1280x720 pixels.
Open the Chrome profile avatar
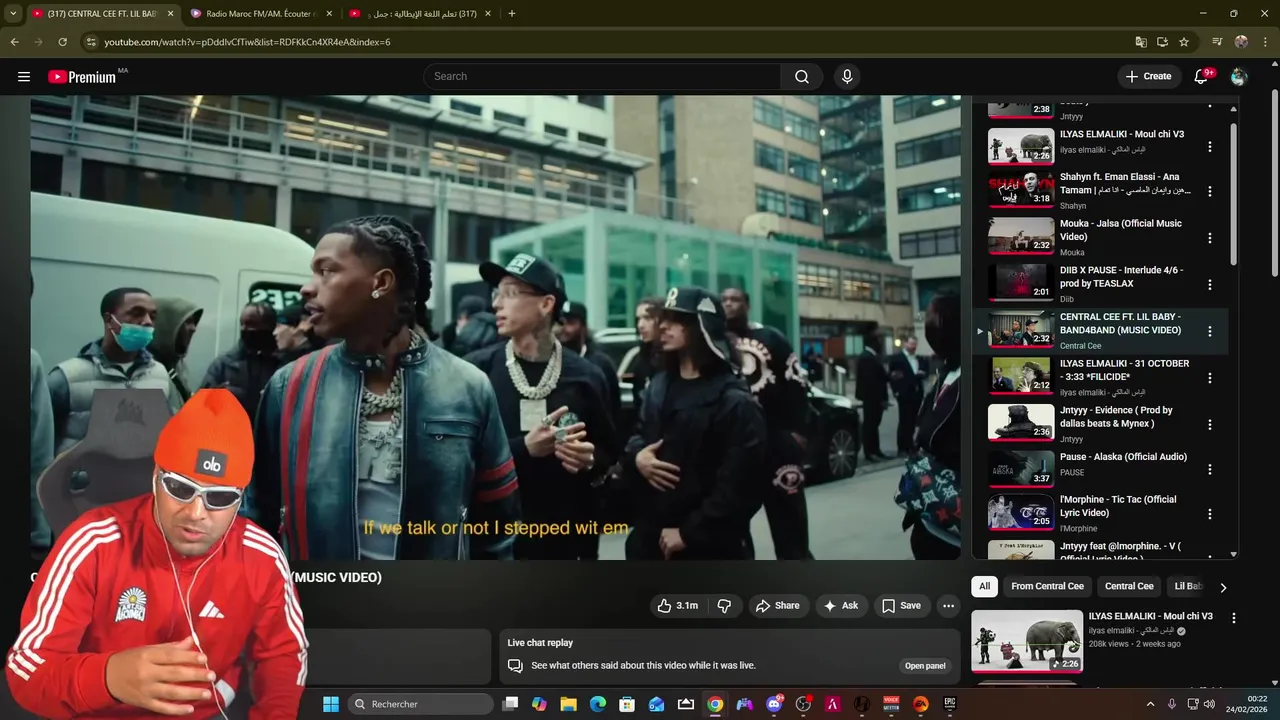[1241, 42]
